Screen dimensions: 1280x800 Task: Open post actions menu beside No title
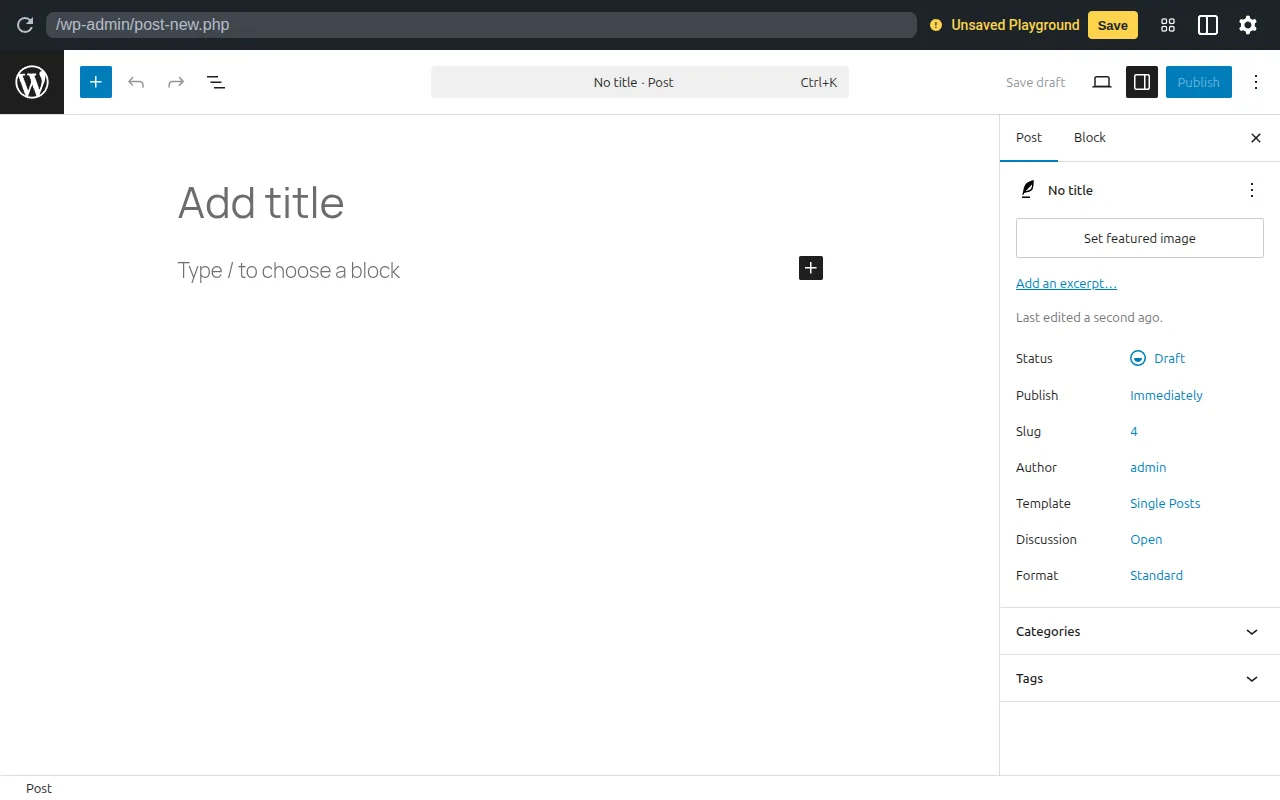[x=1251, y=189]
